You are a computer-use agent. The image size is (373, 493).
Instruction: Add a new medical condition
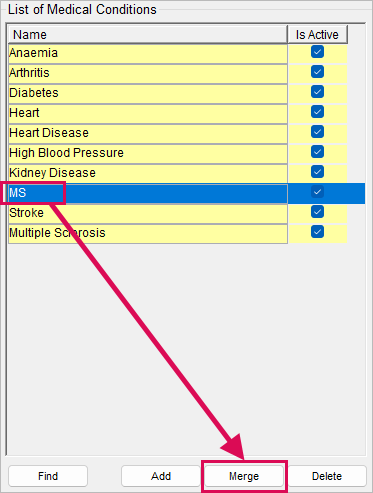click(161, 476)
